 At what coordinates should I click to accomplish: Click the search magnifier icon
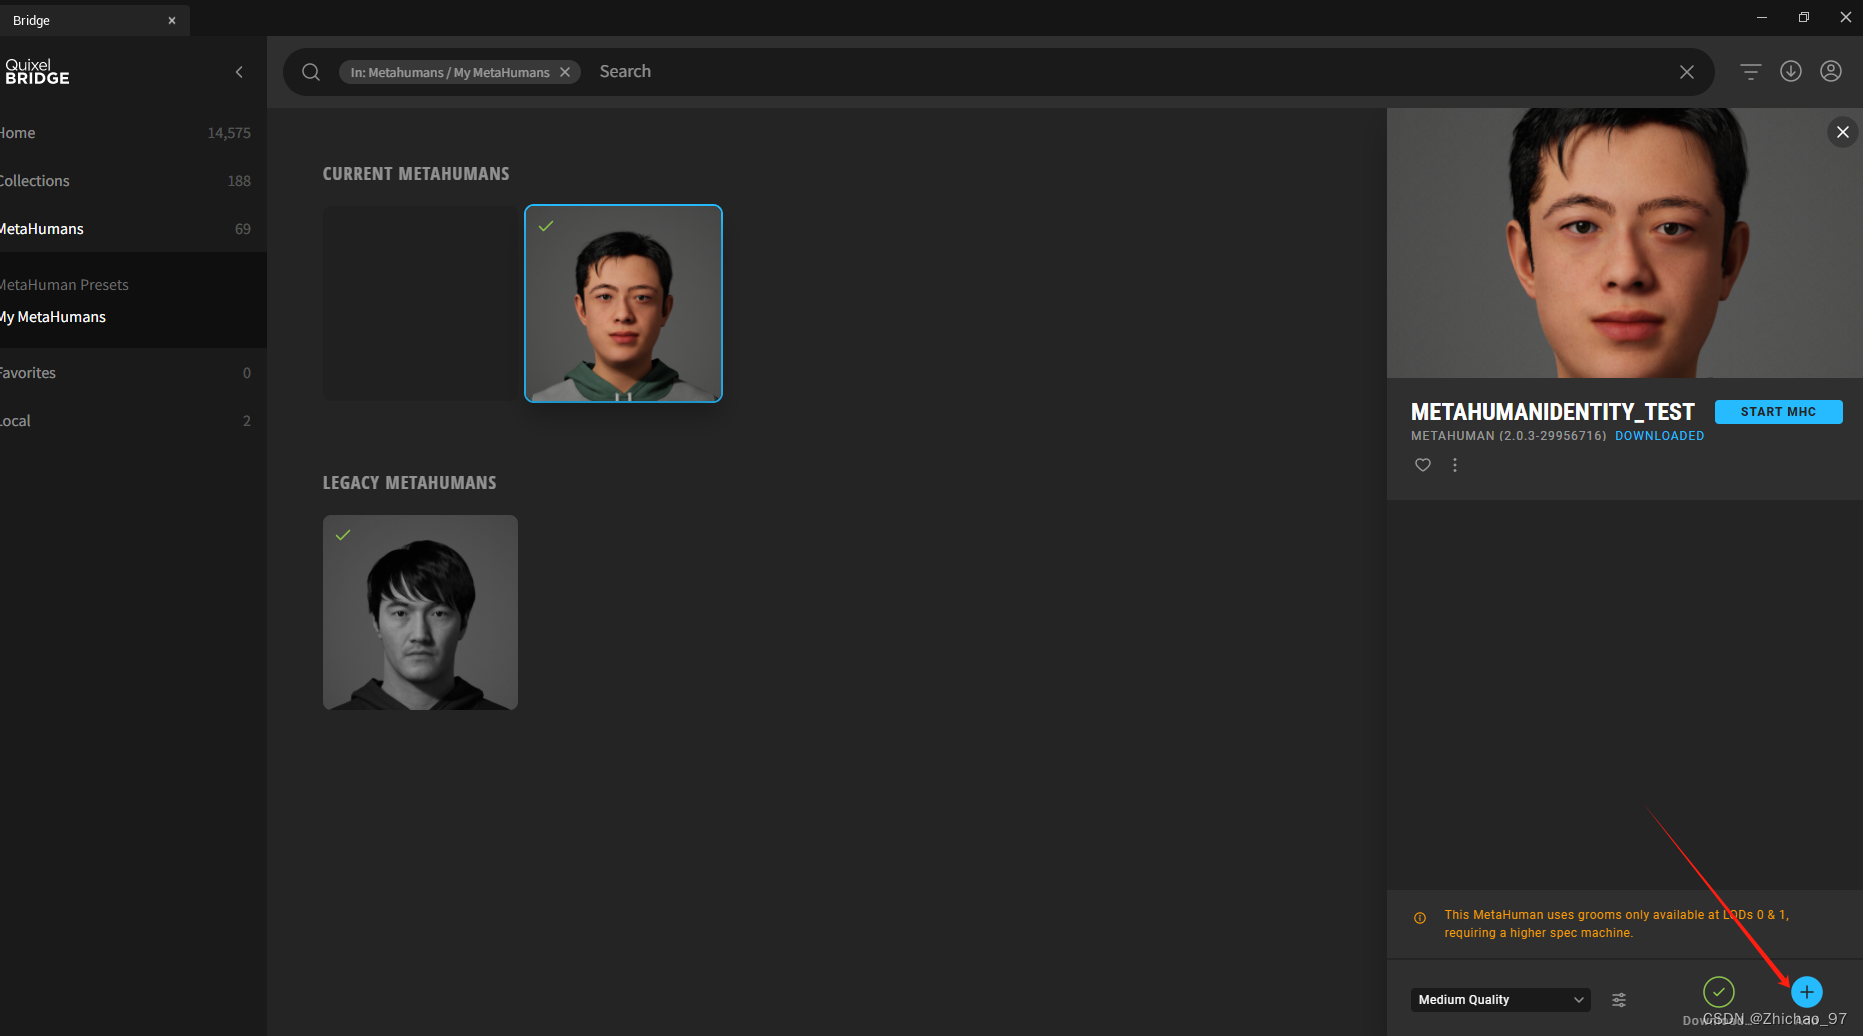311,72
